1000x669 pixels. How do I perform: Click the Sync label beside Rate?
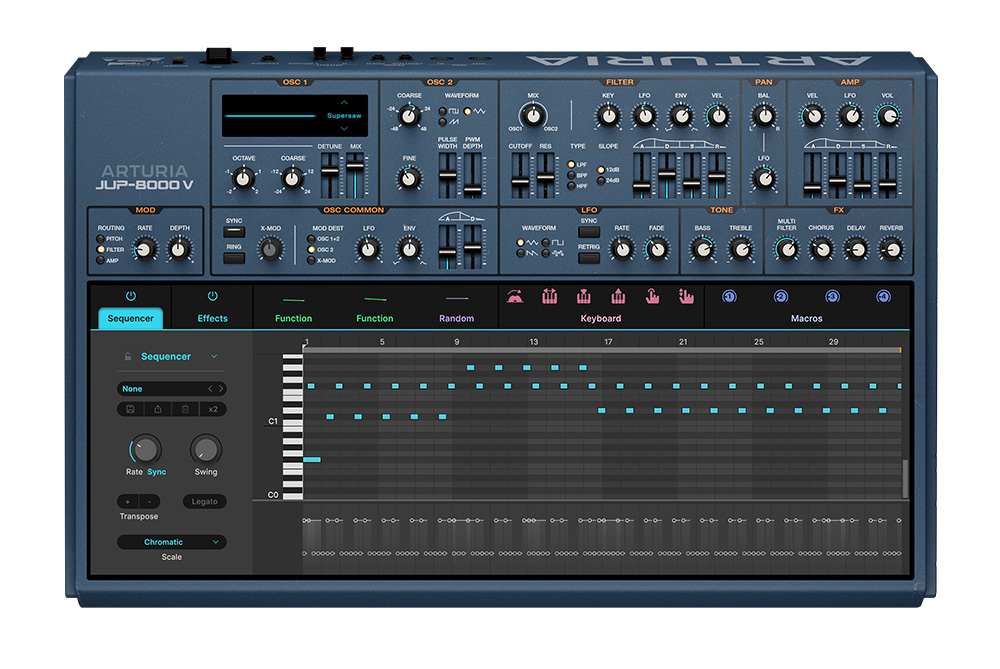click(157, 472)
